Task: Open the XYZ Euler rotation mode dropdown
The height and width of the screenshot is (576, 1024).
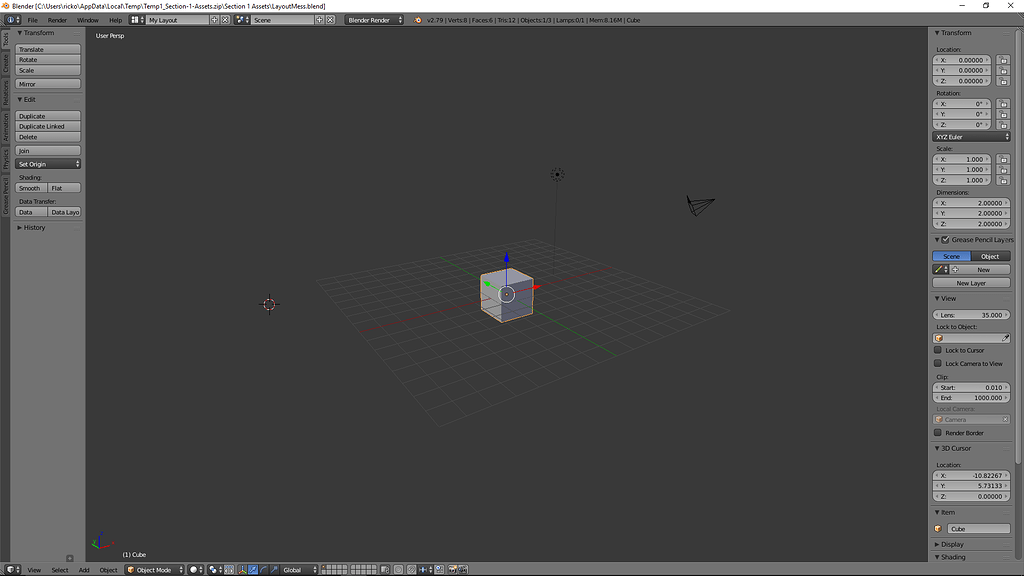Action: pos(973,136)
